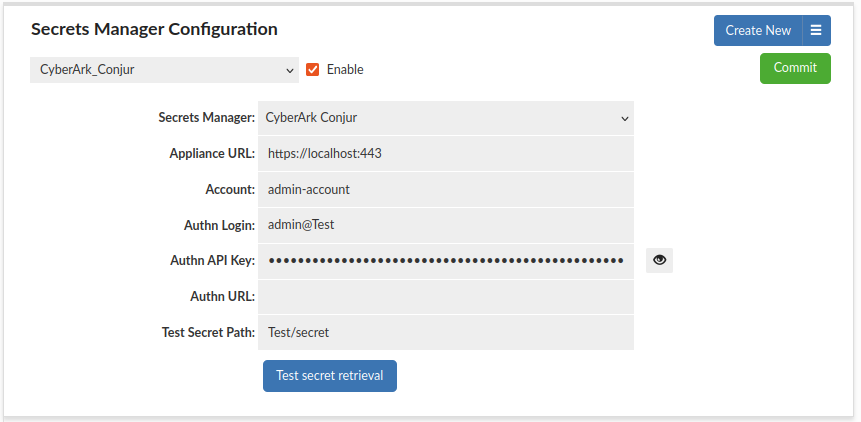Screen dimensions: 861x422
Task: Click the Secrets Manager field label
Action: (207, 118)
